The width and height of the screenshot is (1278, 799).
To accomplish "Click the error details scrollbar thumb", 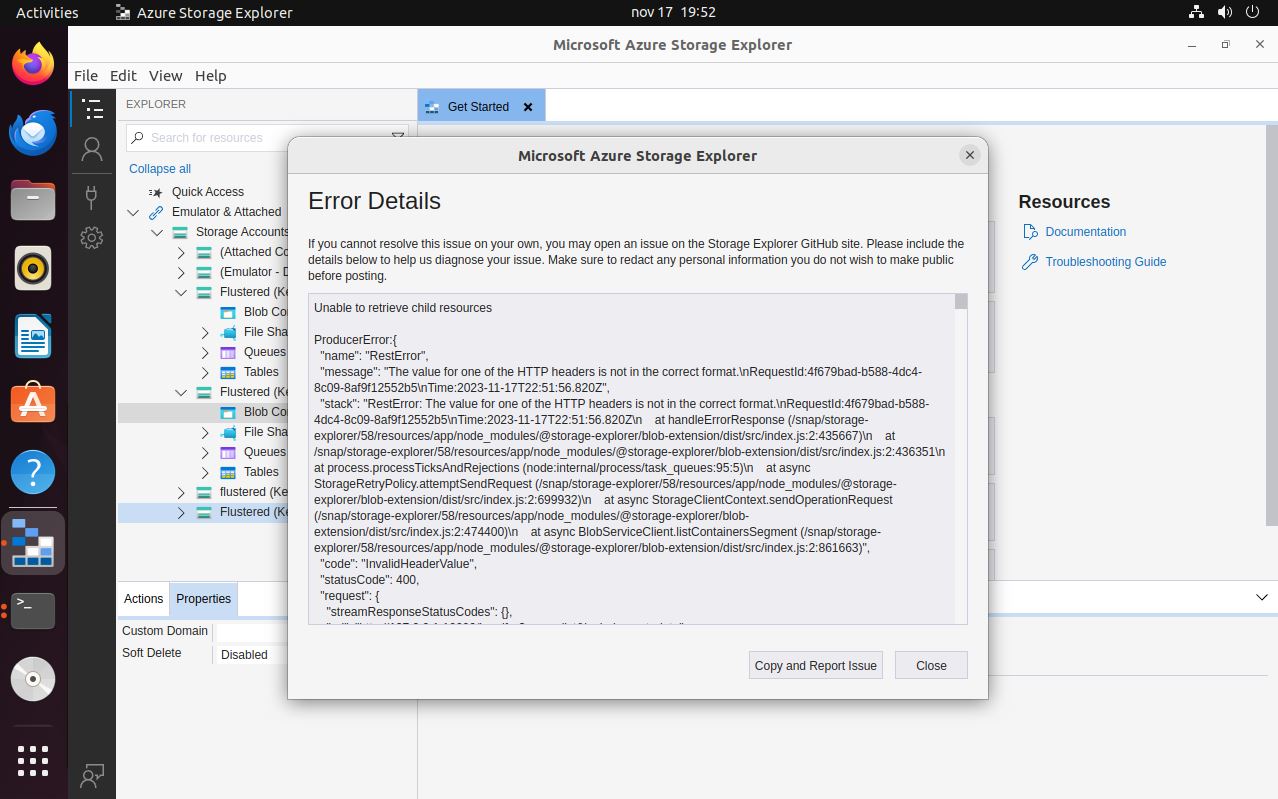I will 961,301.
